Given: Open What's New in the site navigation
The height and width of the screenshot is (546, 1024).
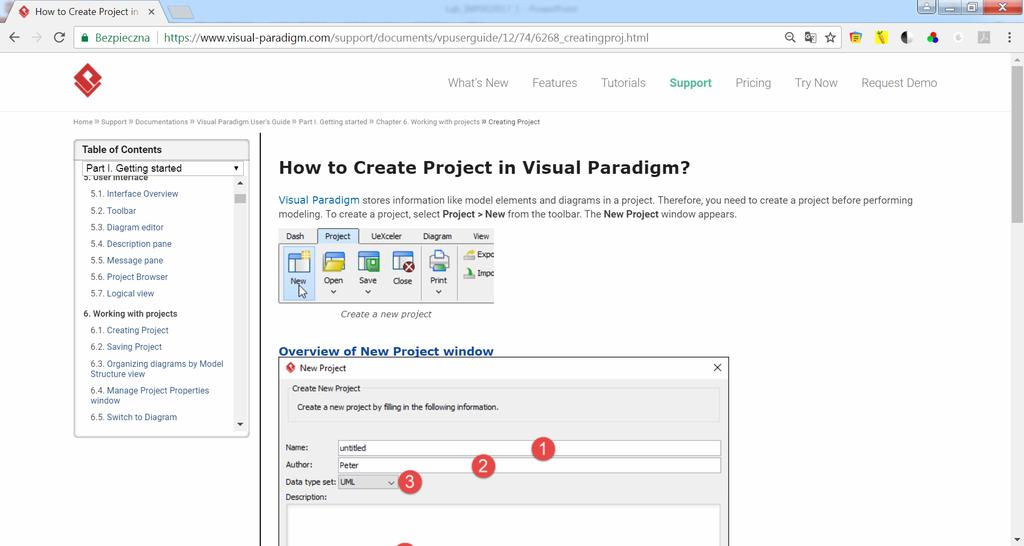Looking at the screenshot, I should tap(478, 83).
